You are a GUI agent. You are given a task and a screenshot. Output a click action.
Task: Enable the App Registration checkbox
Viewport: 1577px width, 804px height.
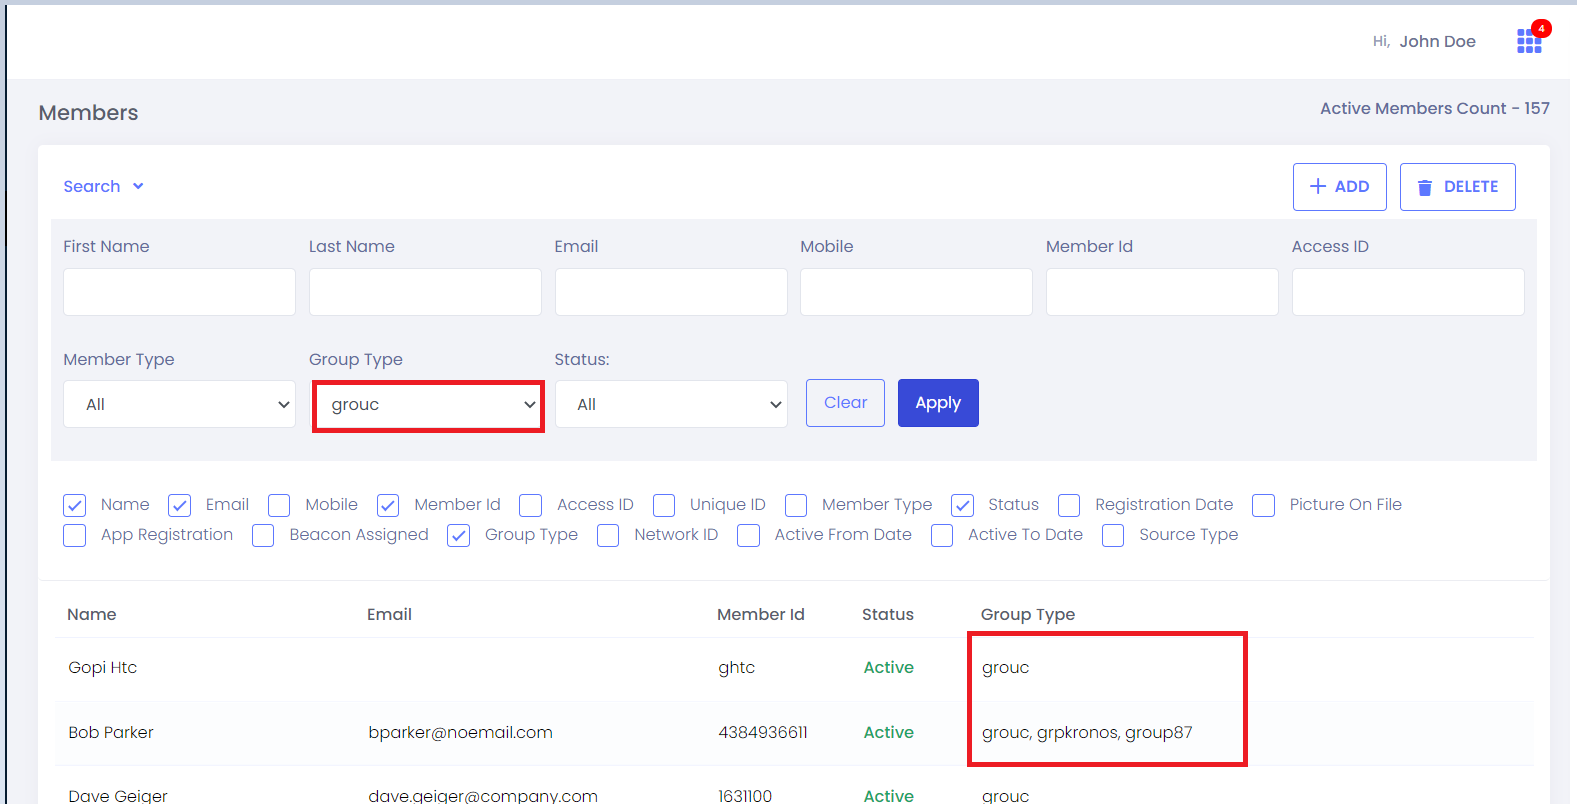[x=75, y=535]
